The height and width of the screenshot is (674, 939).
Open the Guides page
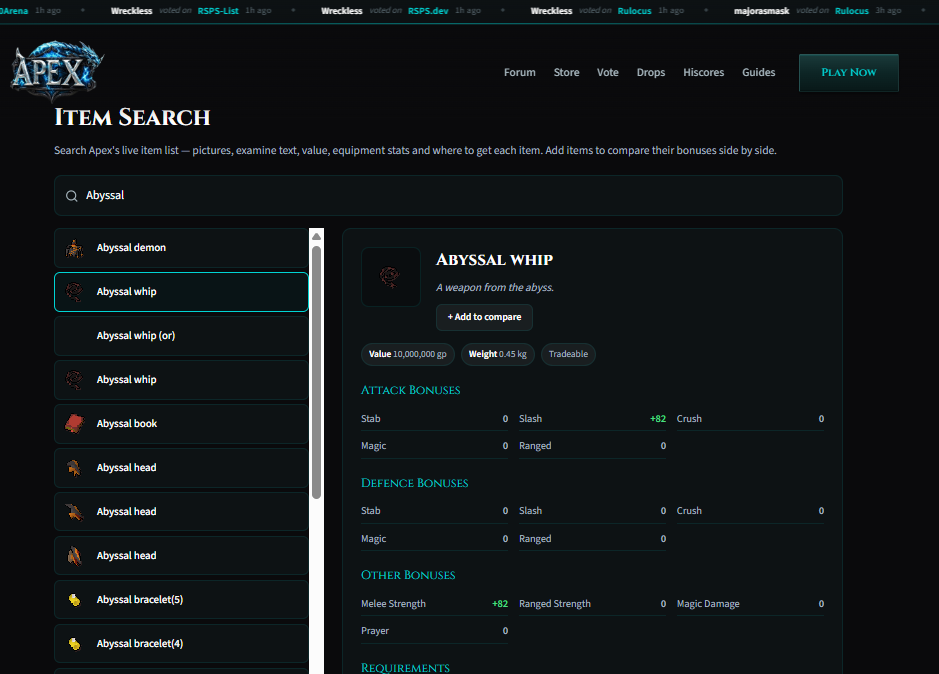(x=759, y=72)
